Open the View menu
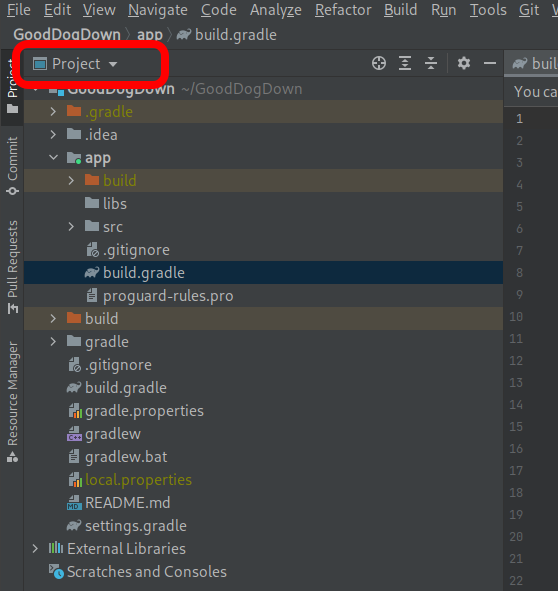The height and width of the screenshot is (591, 558). click(99, 10)
